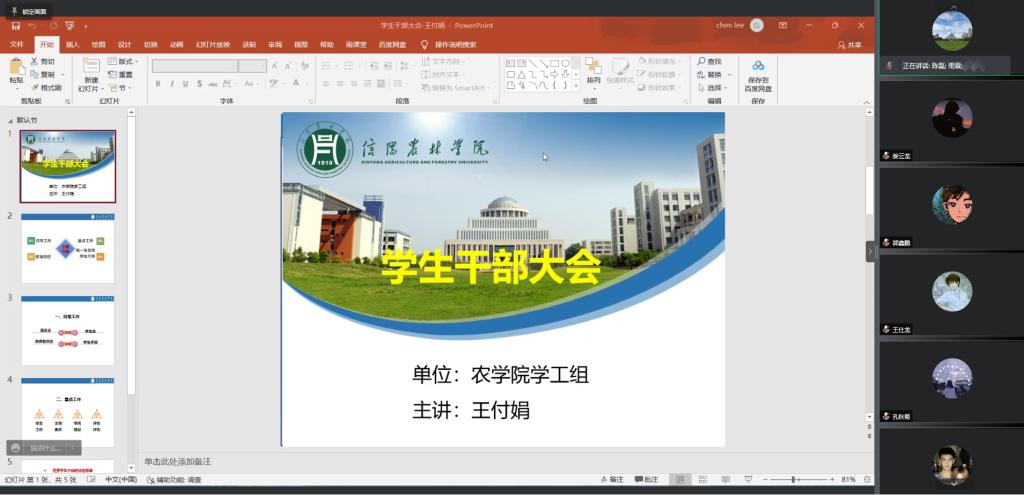Click the Save icon in quick access toolbar
The width and height of the screenshot is (1024, 495).
[13, 25]
